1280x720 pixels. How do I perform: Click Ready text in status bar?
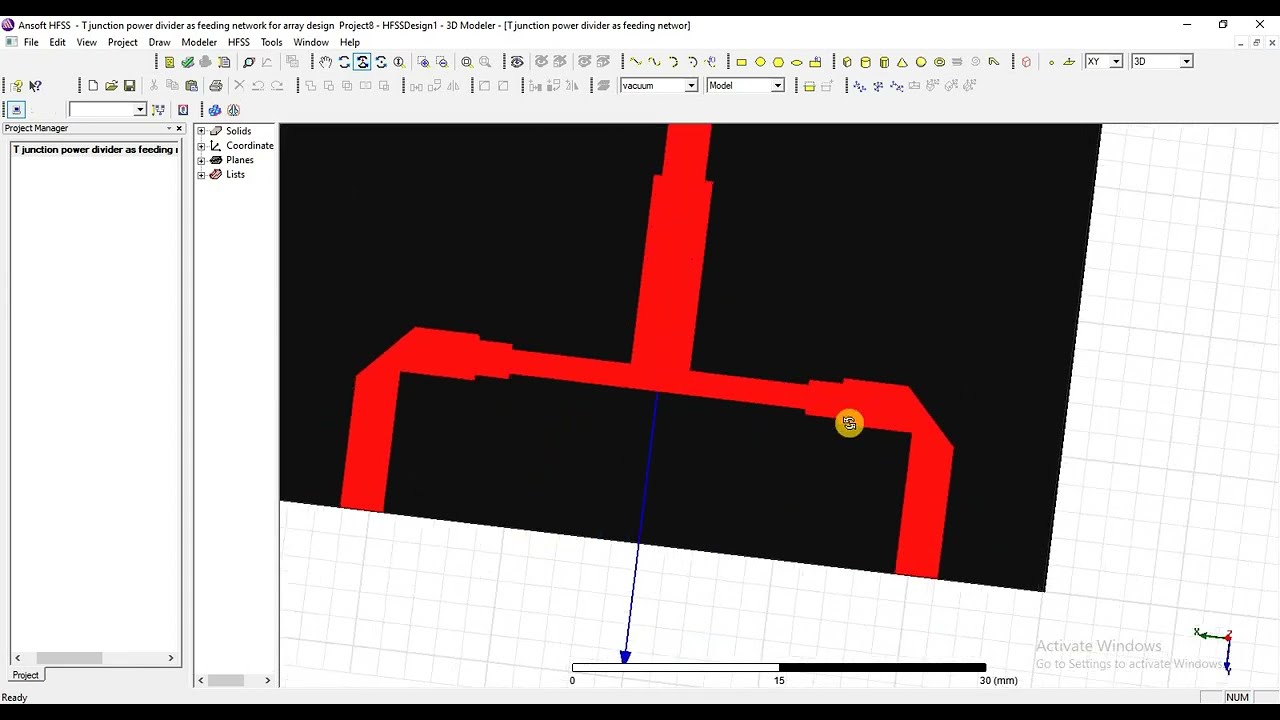click(15, 698)
